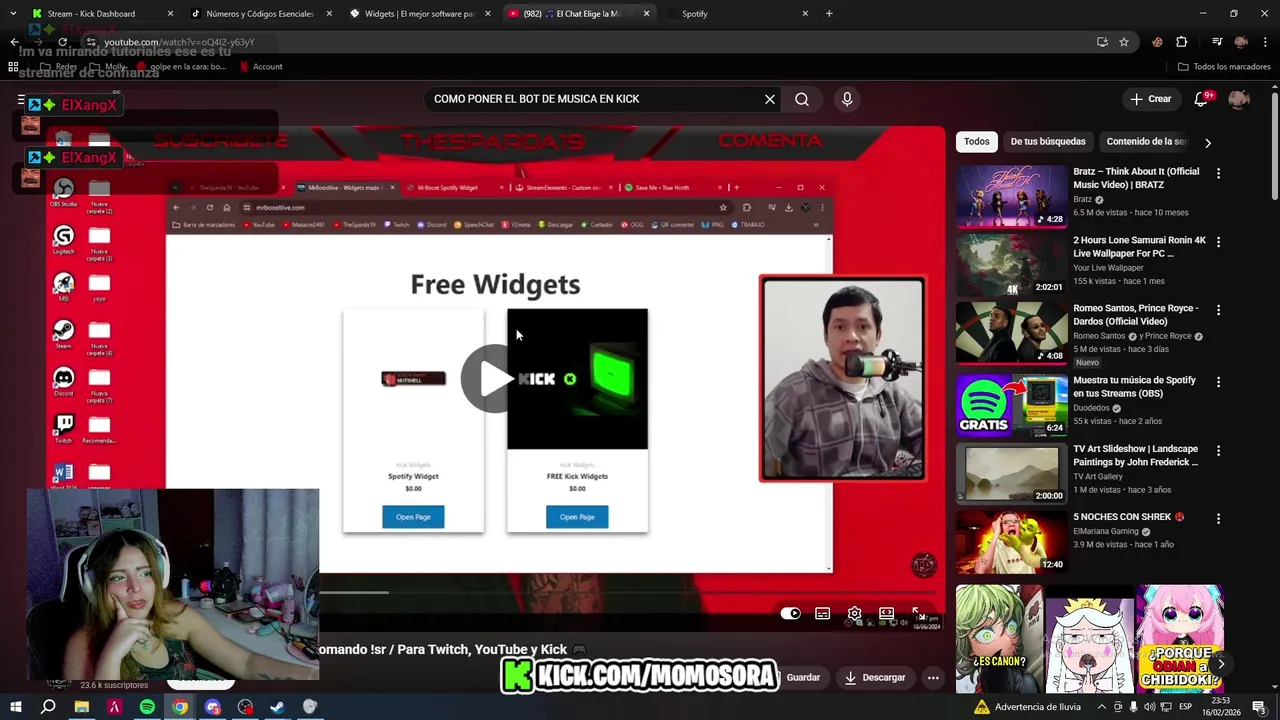Open Steam from the taskbar

[277, 707]
